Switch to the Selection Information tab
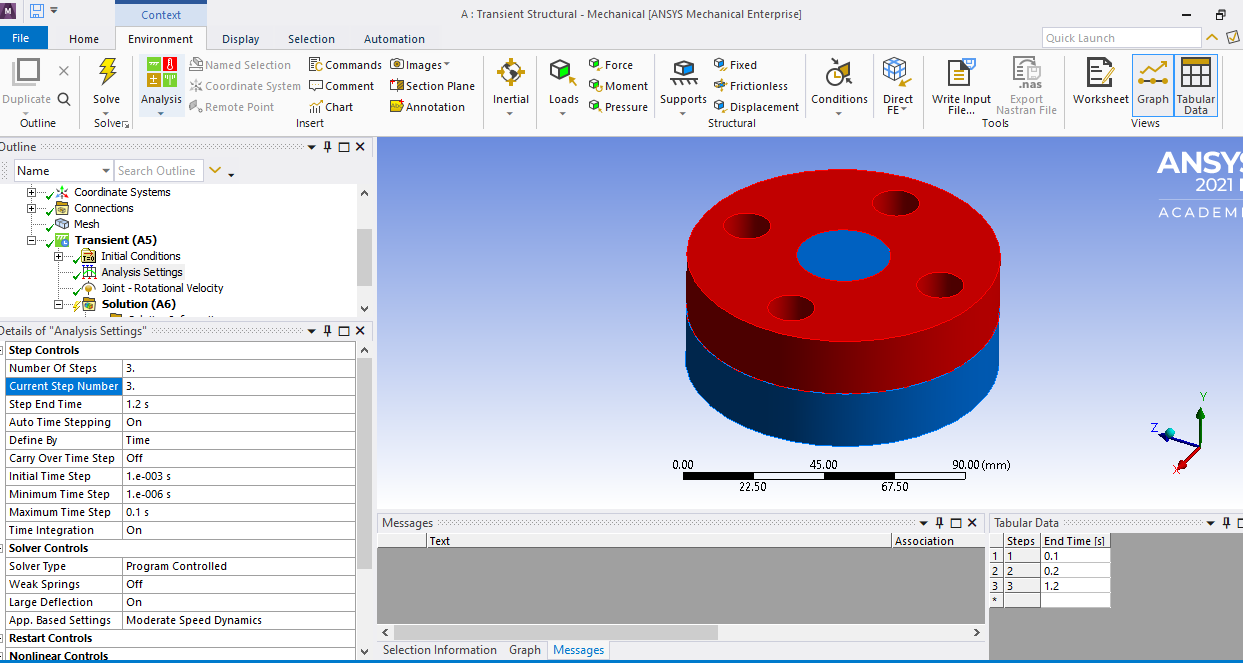1243x663 pixels. (439, 650)
